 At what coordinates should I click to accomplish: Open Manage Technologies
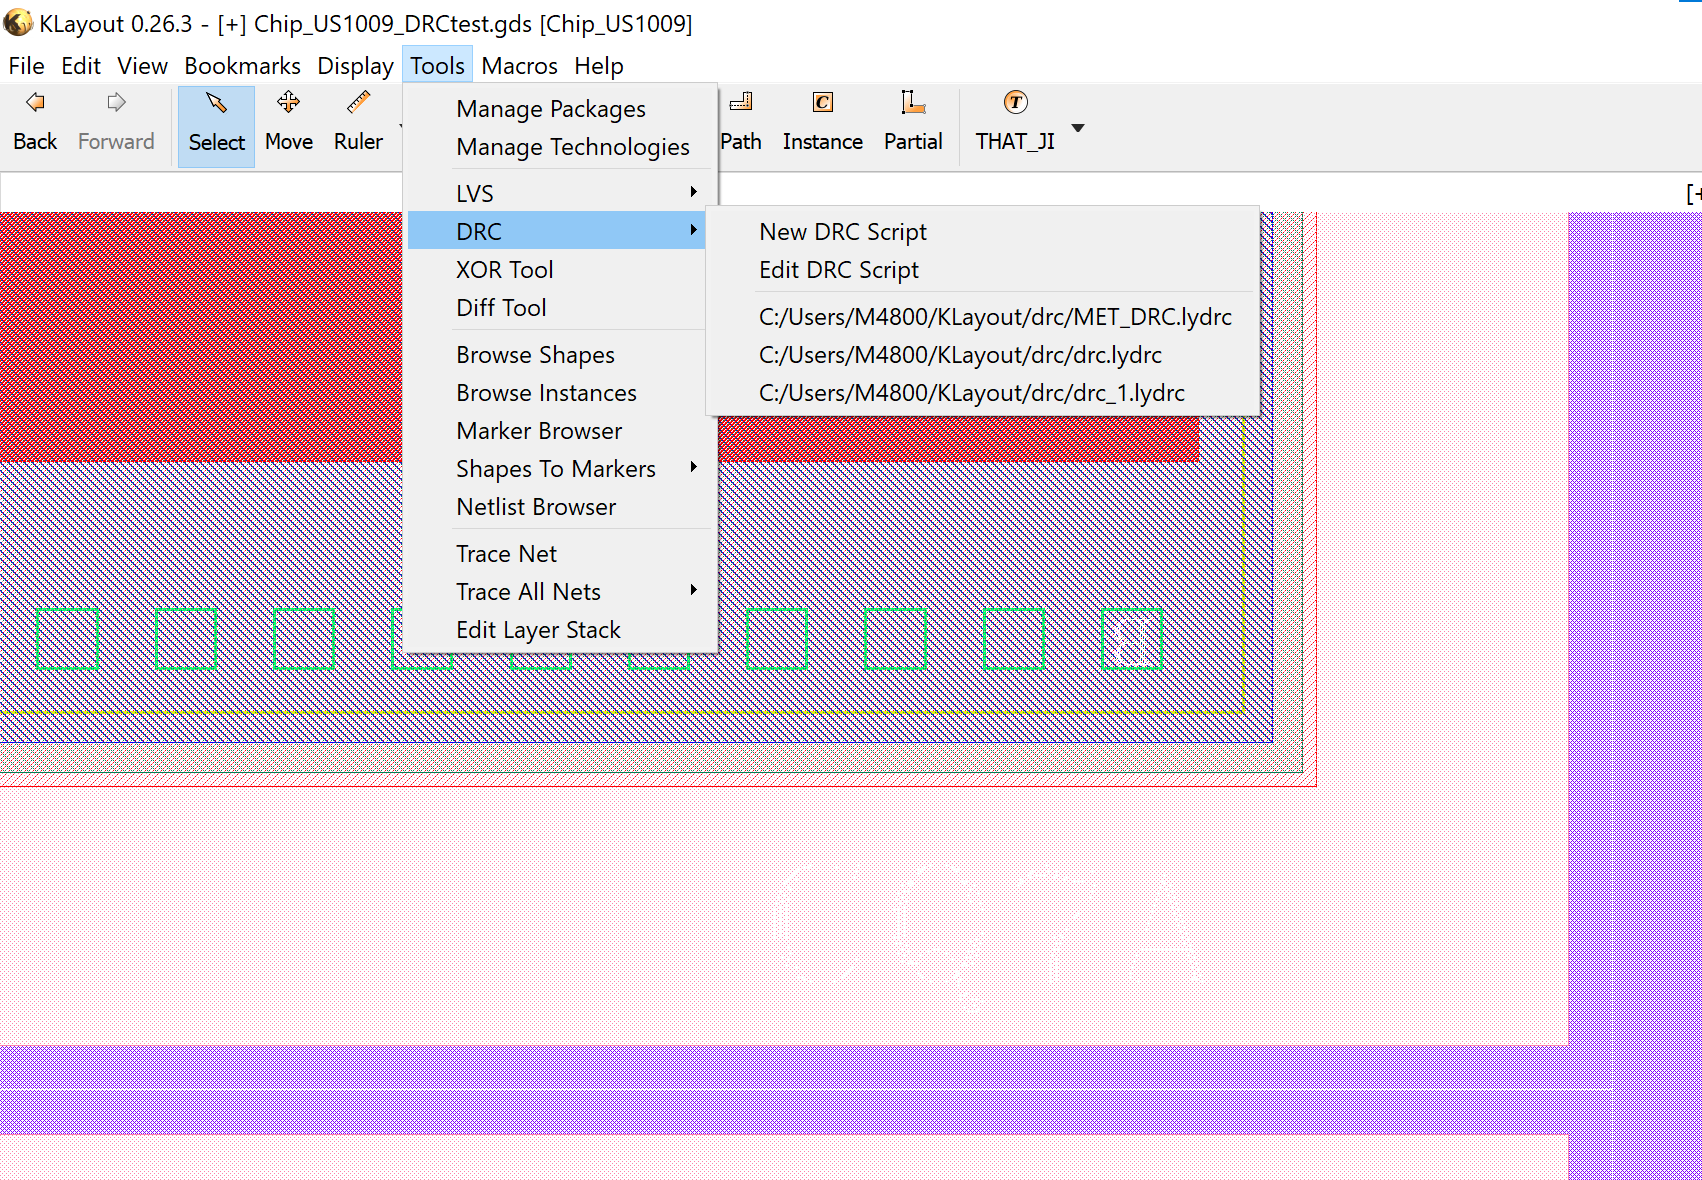click(572, 147)
